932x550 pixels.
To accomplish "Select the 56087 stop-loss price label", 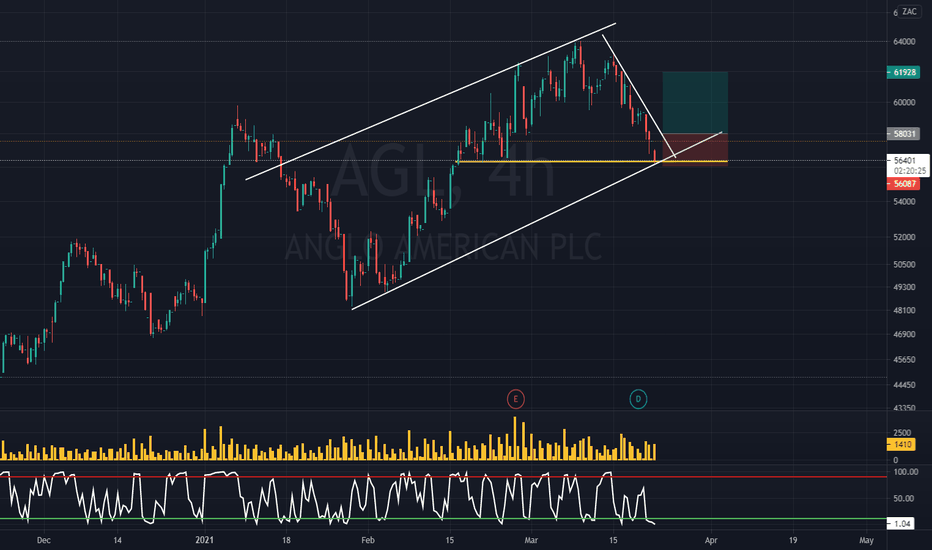I will 903,184.
